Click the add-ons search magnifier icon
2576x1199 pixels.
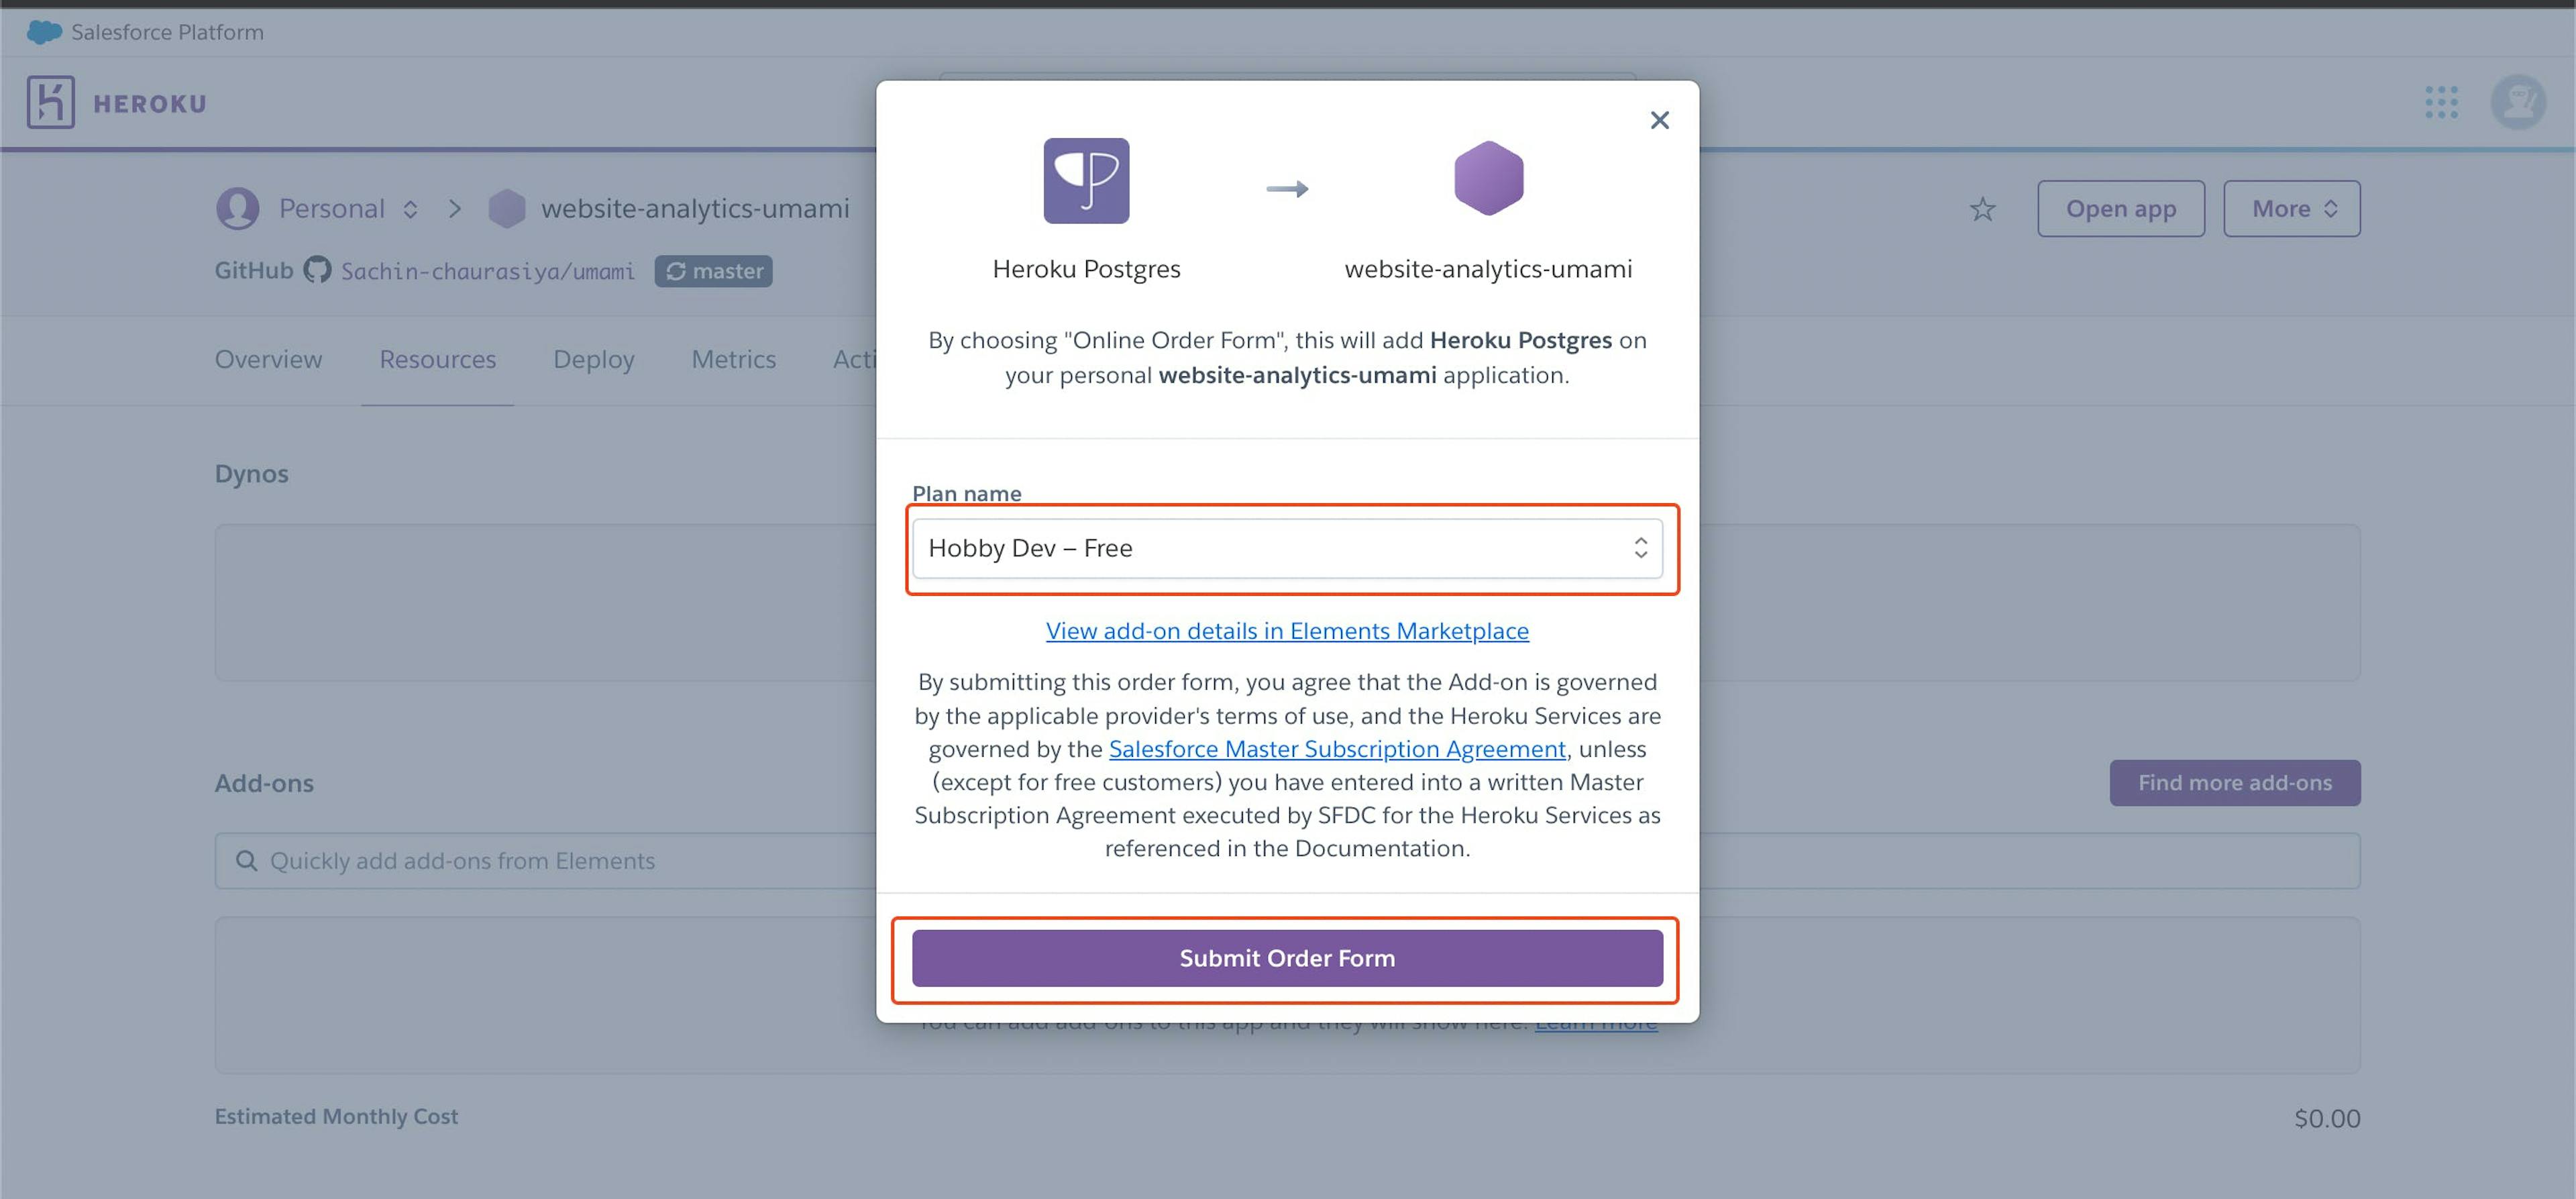[x=246, y=861]
